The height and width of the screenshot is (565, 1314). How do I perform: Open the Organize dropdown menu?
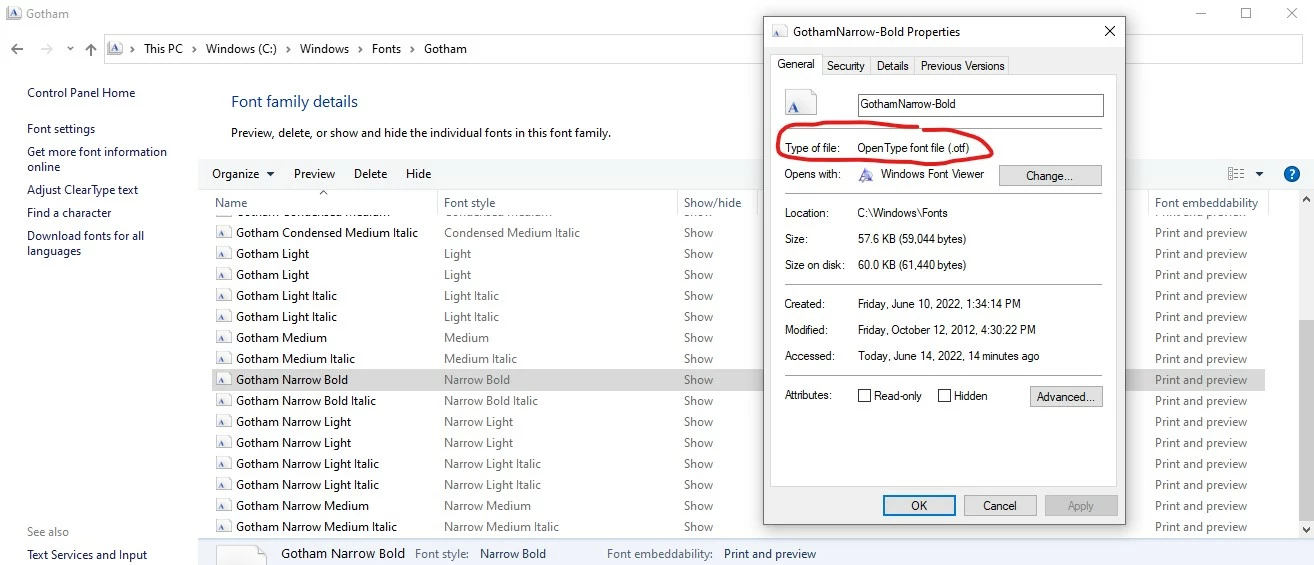[x=243, y=174]
